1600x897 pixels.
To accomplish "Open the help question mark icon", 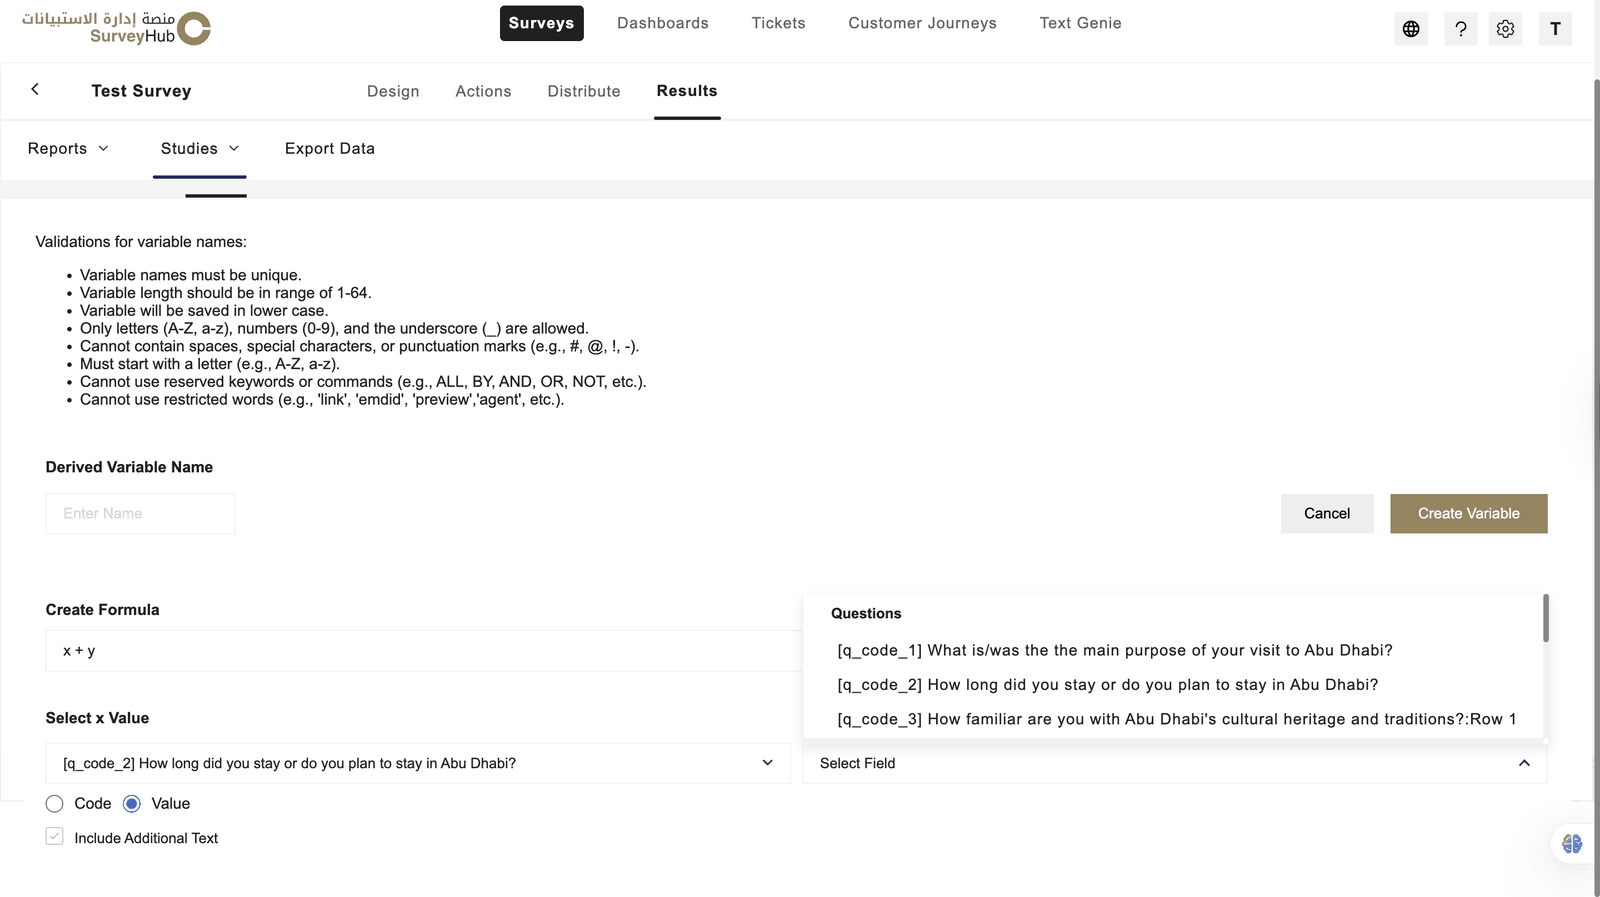I will [x=1461, y=29].
